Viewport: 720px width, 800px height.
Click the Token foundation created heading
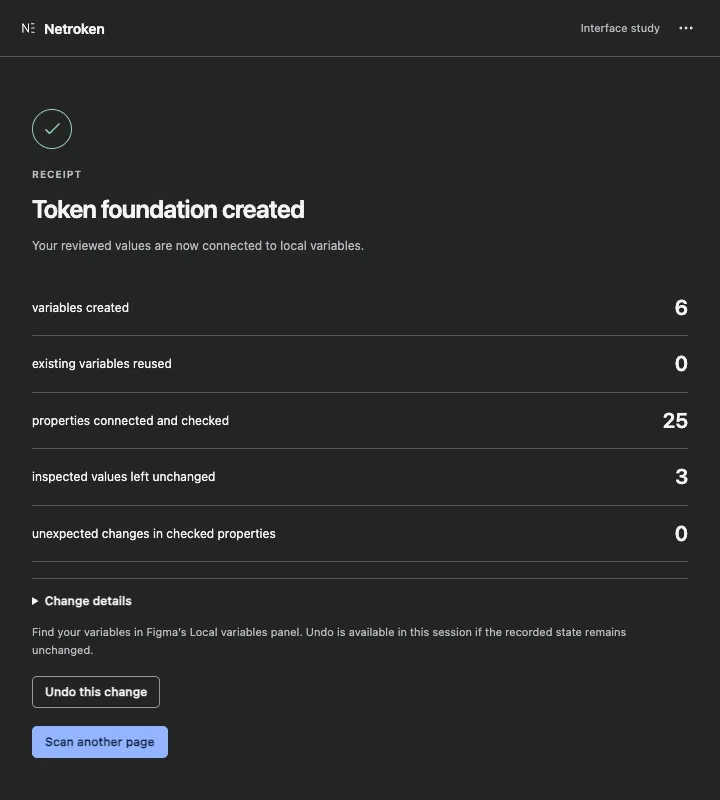(x=168, y=210)
